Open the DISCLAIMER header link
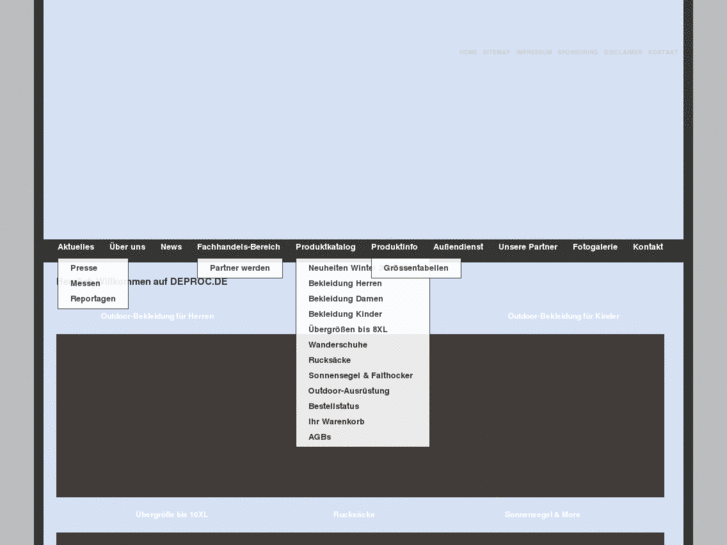 (x=623, y=52)
